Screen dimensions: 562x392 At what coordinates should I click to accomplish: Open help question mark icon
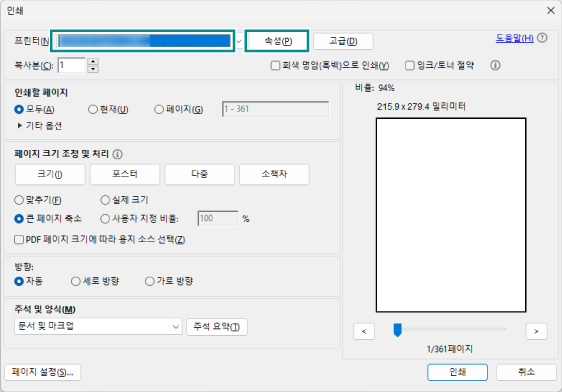(542, 38)
